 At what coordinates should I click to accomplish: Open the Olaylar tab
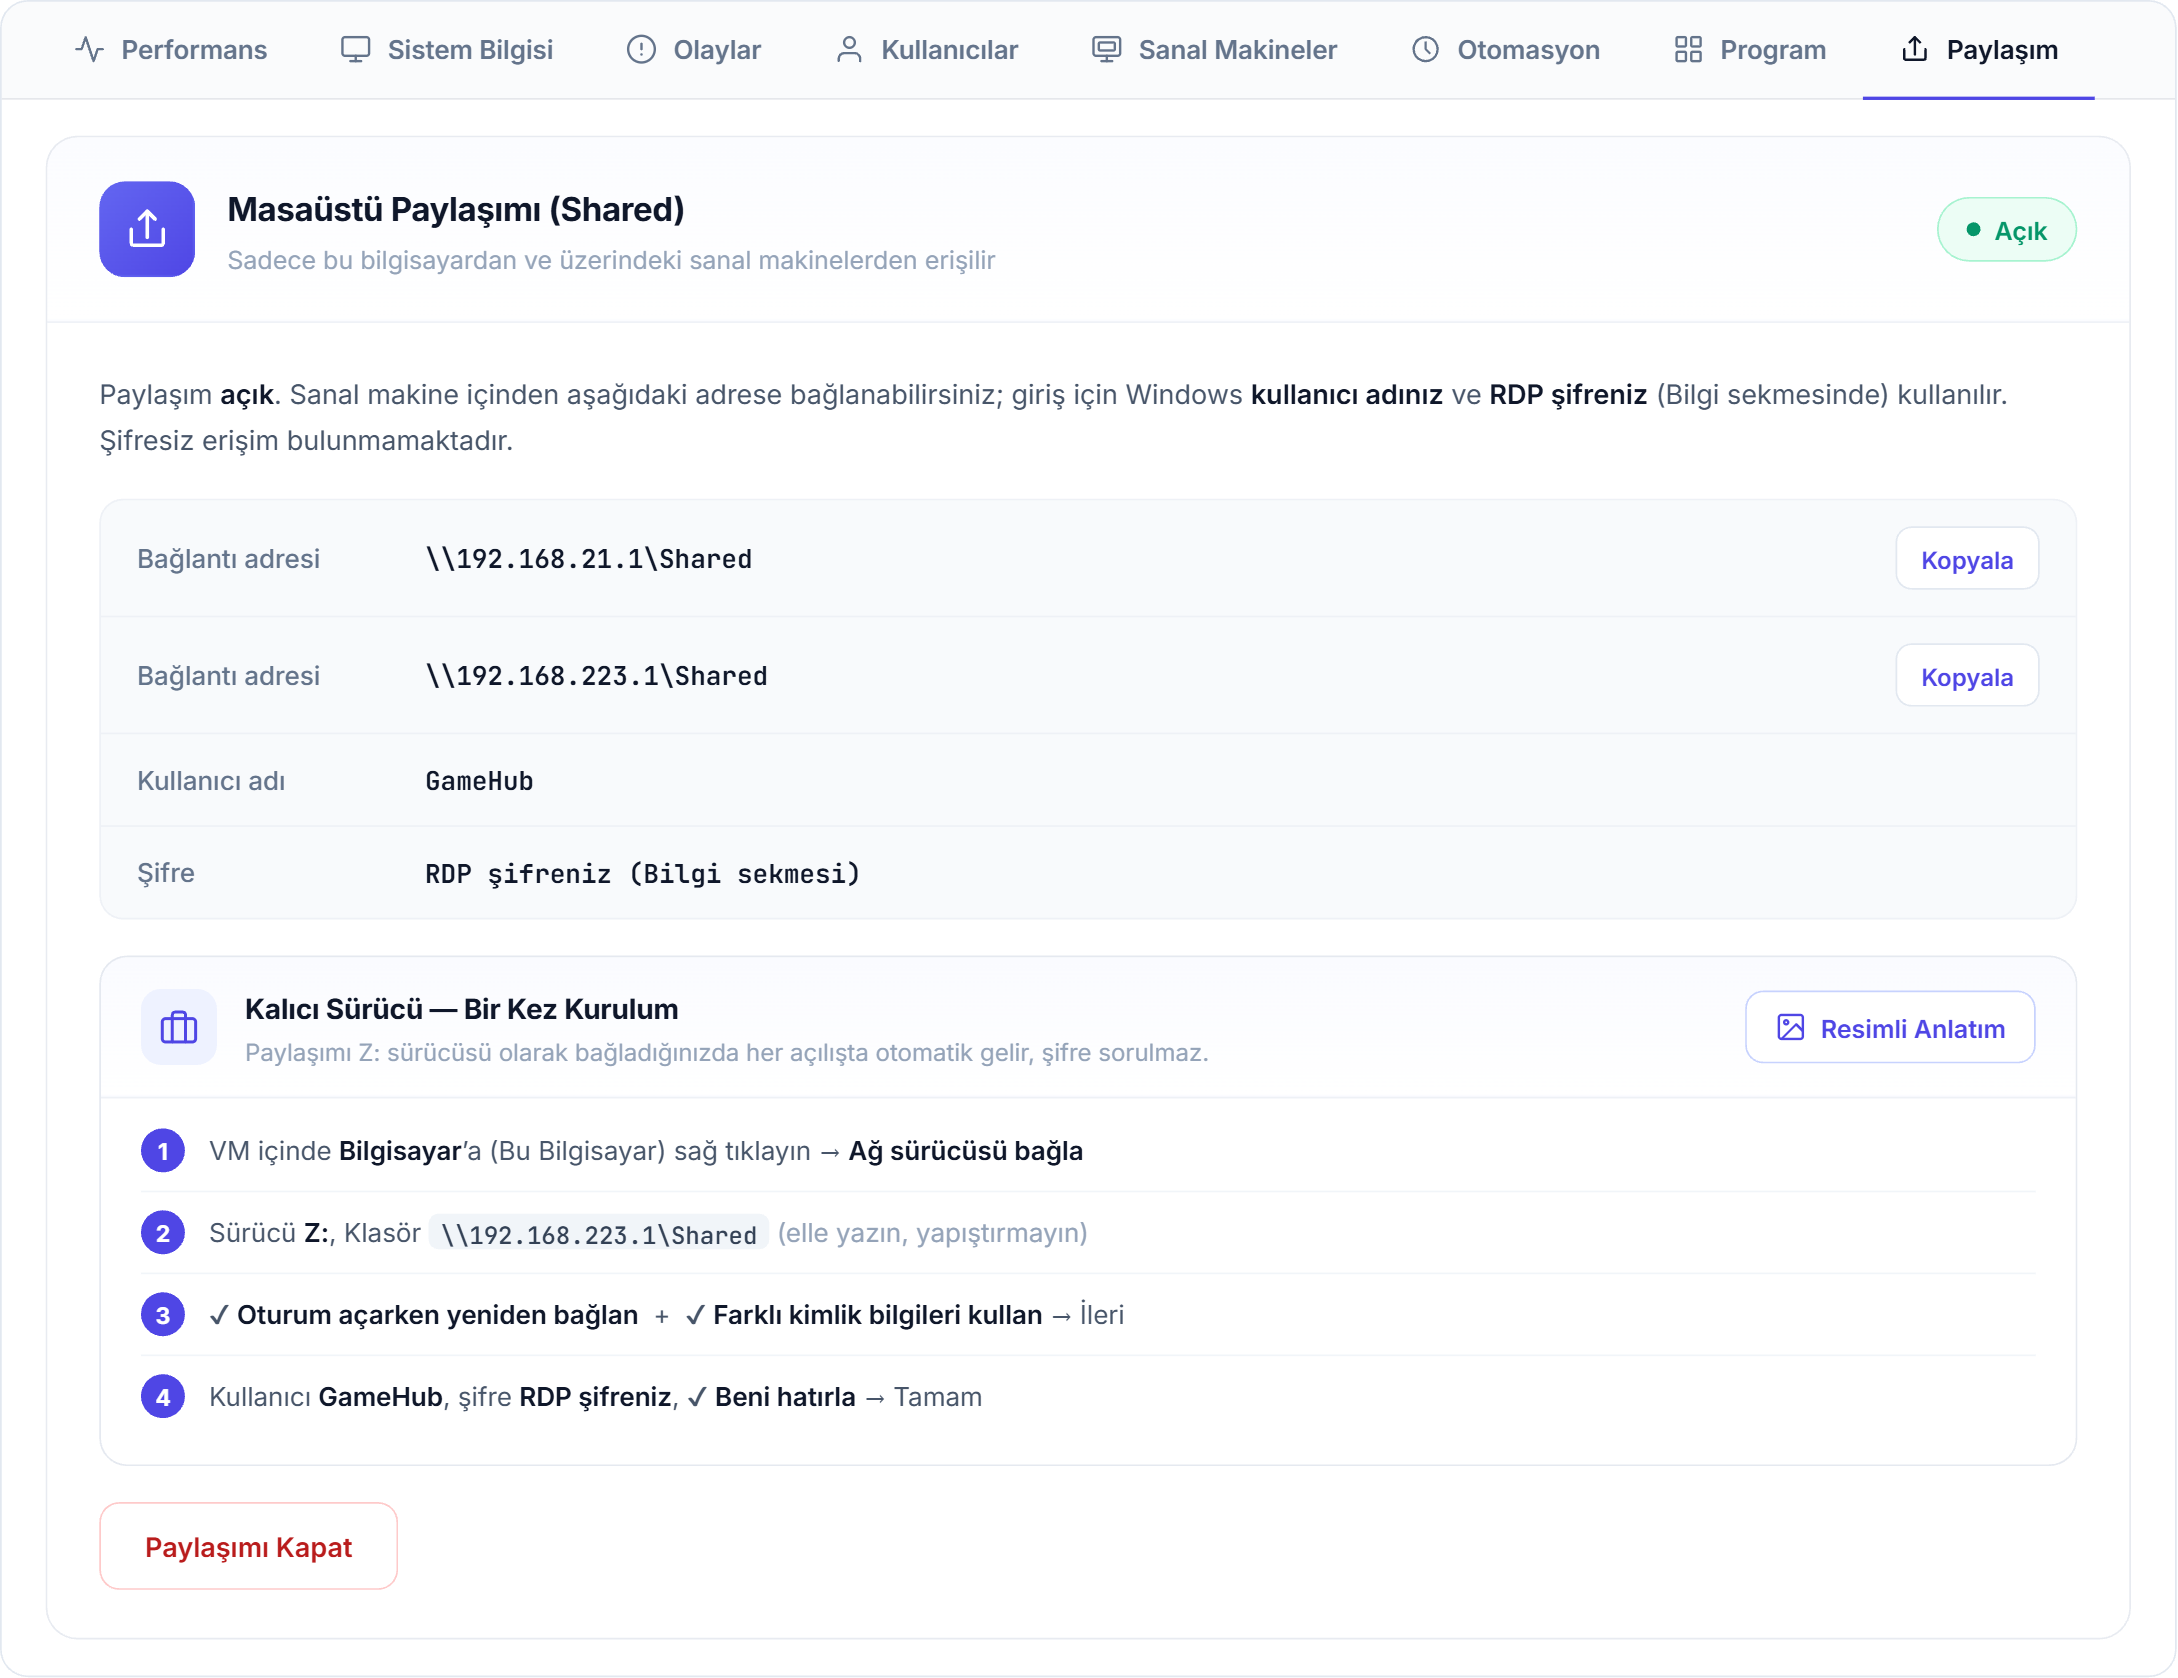coord(694,50)
